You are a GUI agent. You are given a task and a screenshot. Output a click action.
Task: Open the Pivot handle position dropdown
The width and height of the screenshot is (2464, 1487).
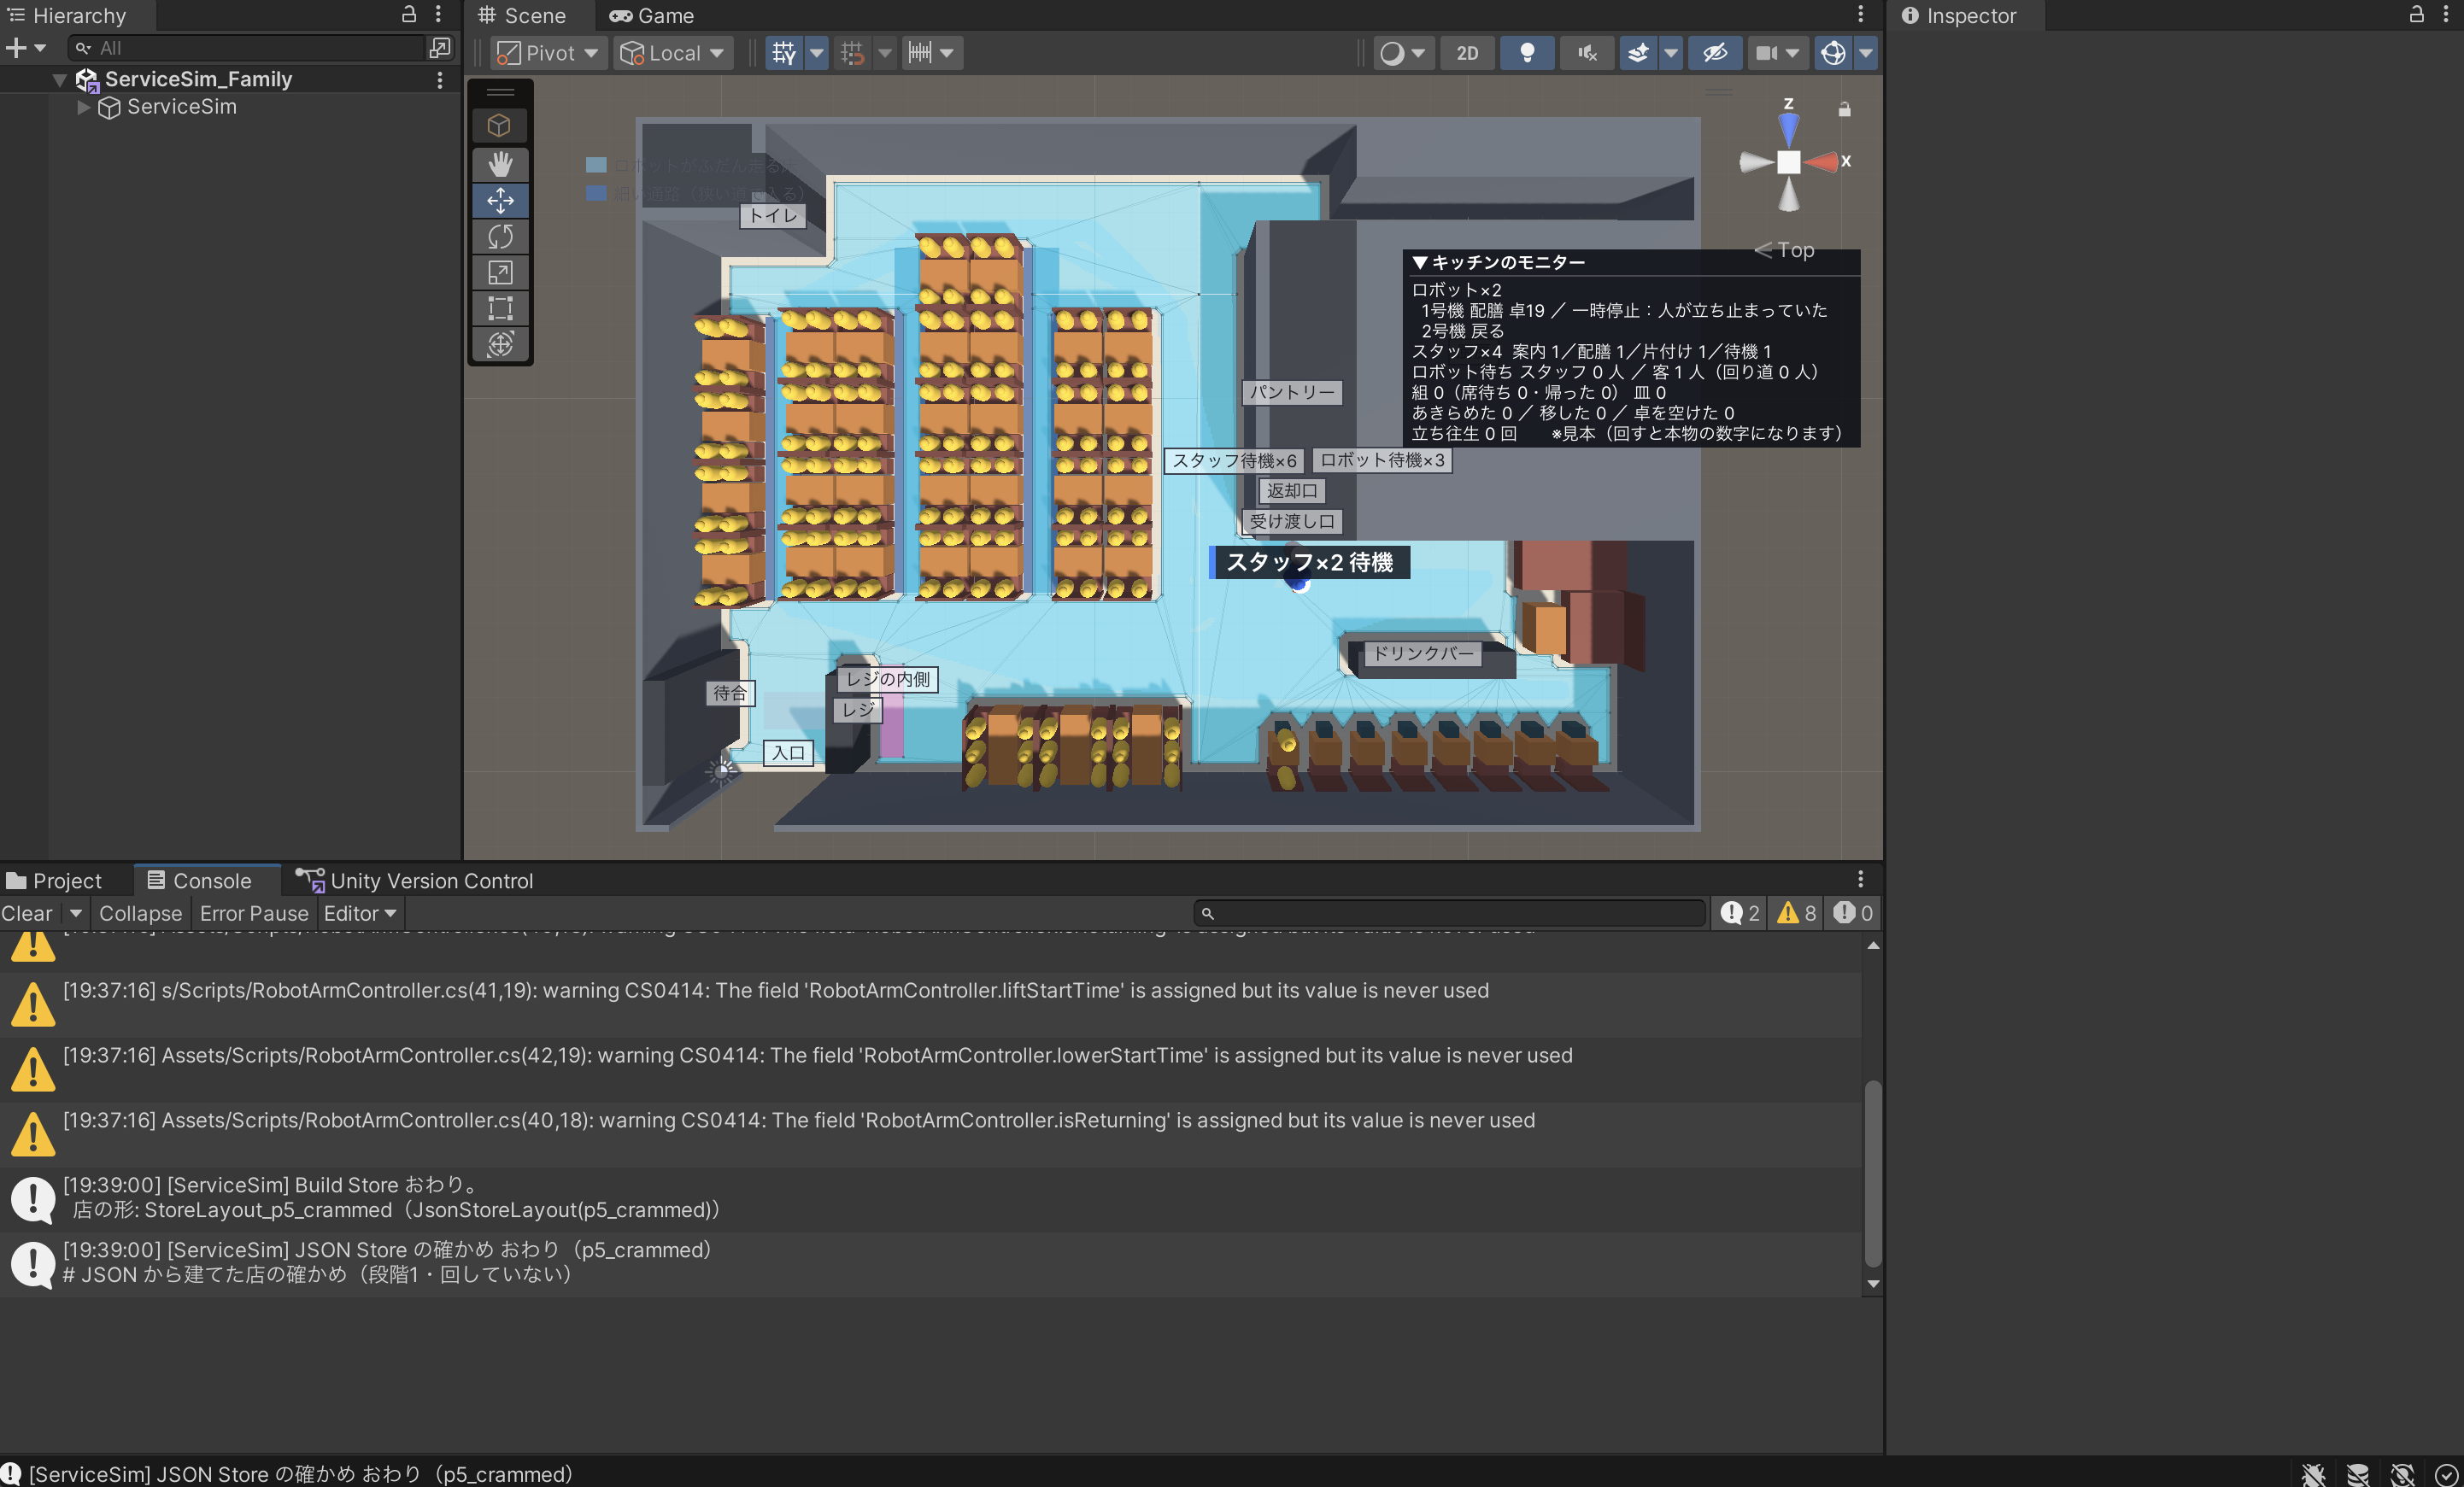point(548,53)
